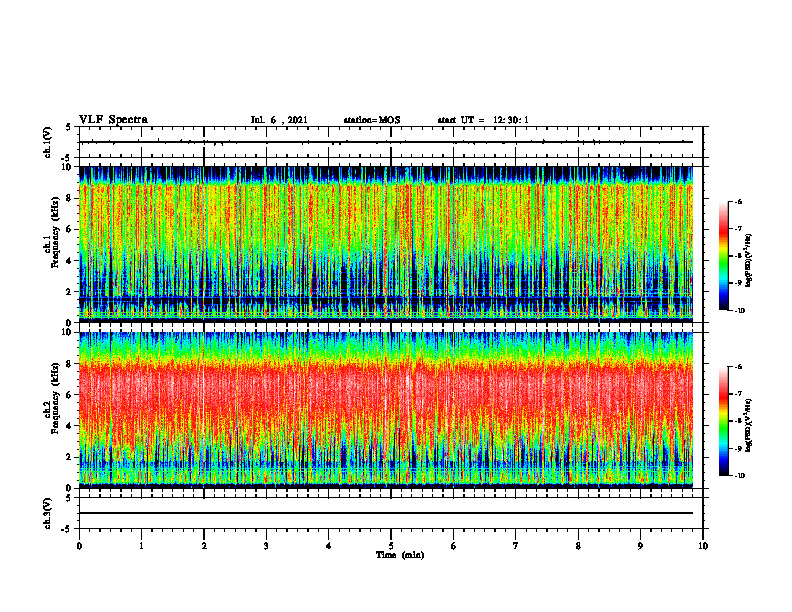Click the 'ch.1(V)' axis label
This screenshot has width=792, height=612.
[x=47, y=142]
